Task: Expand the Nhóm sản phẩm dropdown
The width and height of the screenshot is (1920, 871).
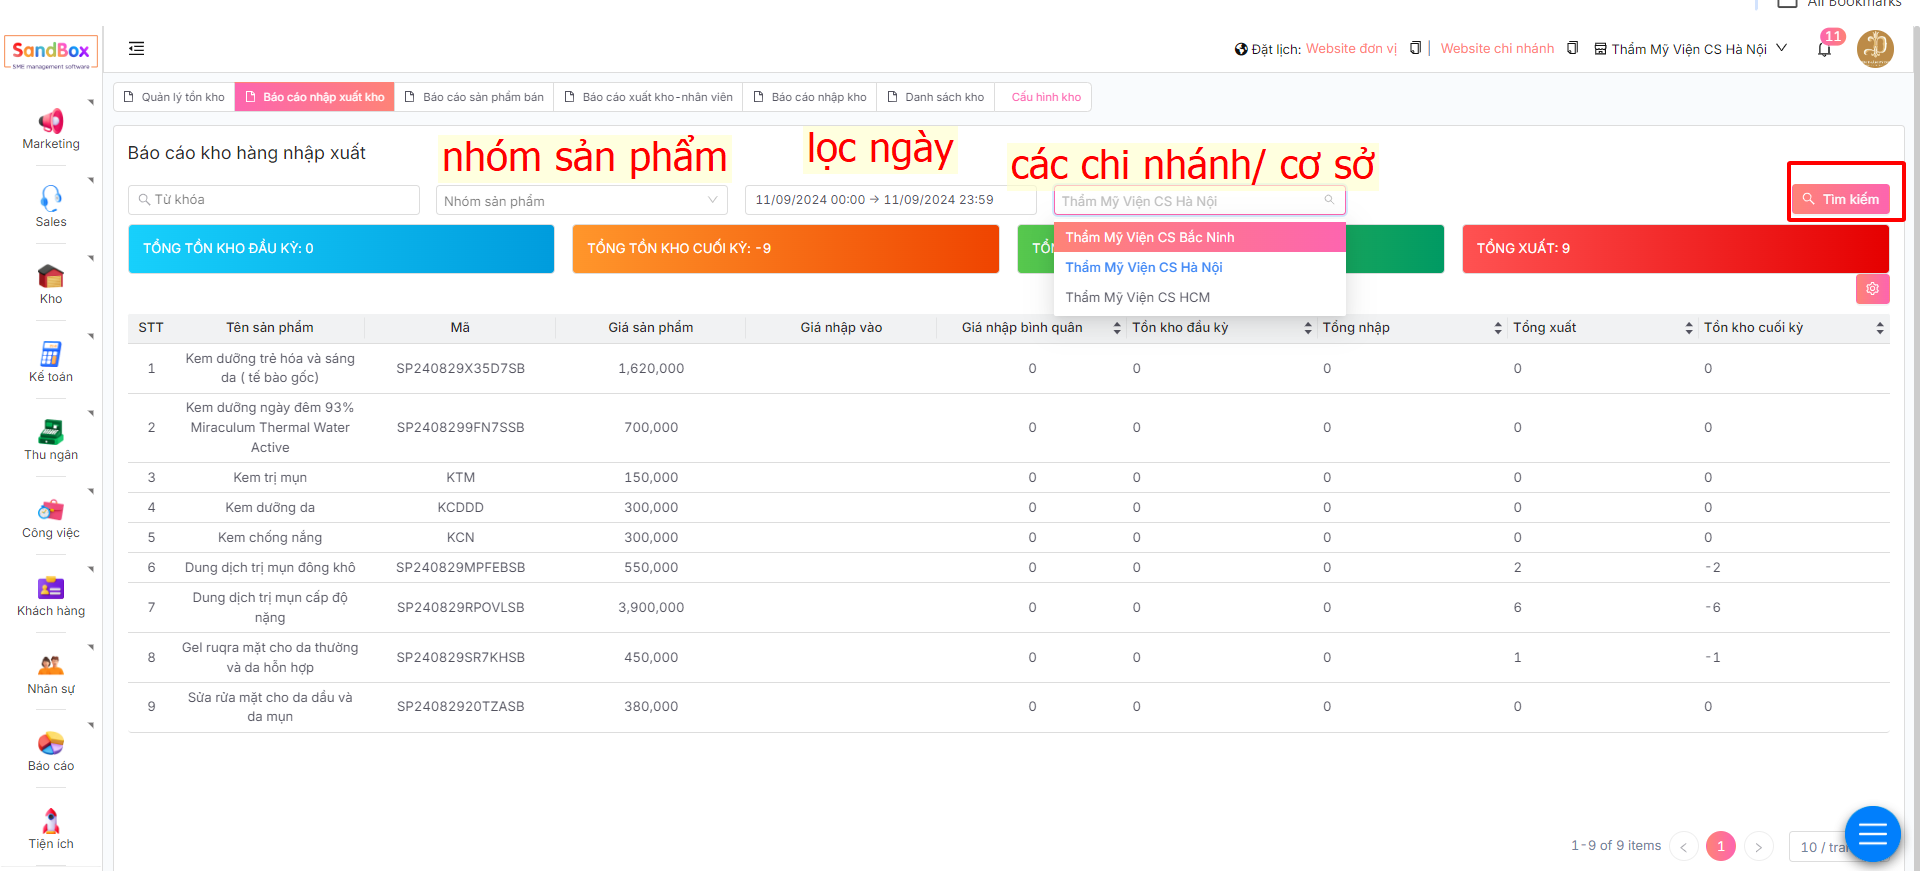Action: pos(581,201)
